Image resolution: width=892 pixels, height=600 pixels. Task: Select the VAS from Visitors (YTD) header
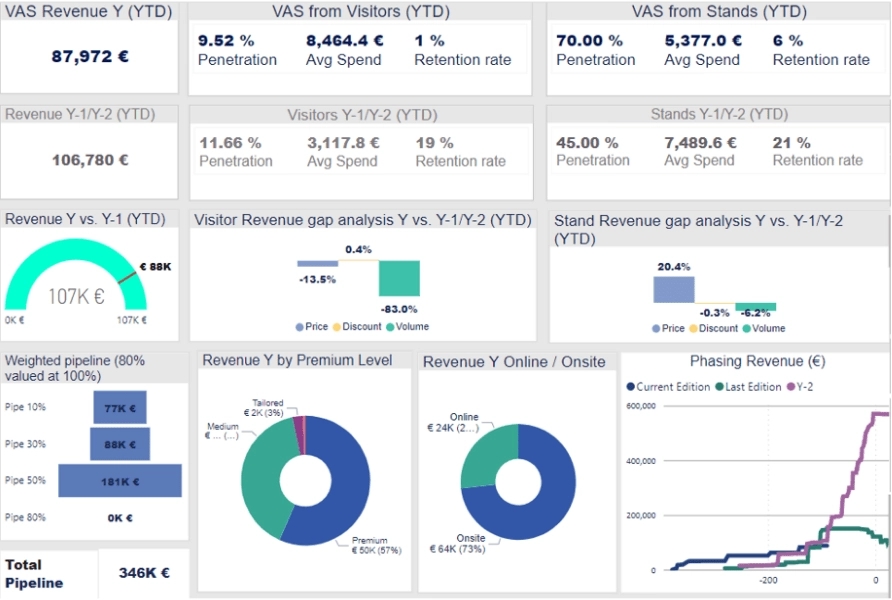(x=362, y=11)
